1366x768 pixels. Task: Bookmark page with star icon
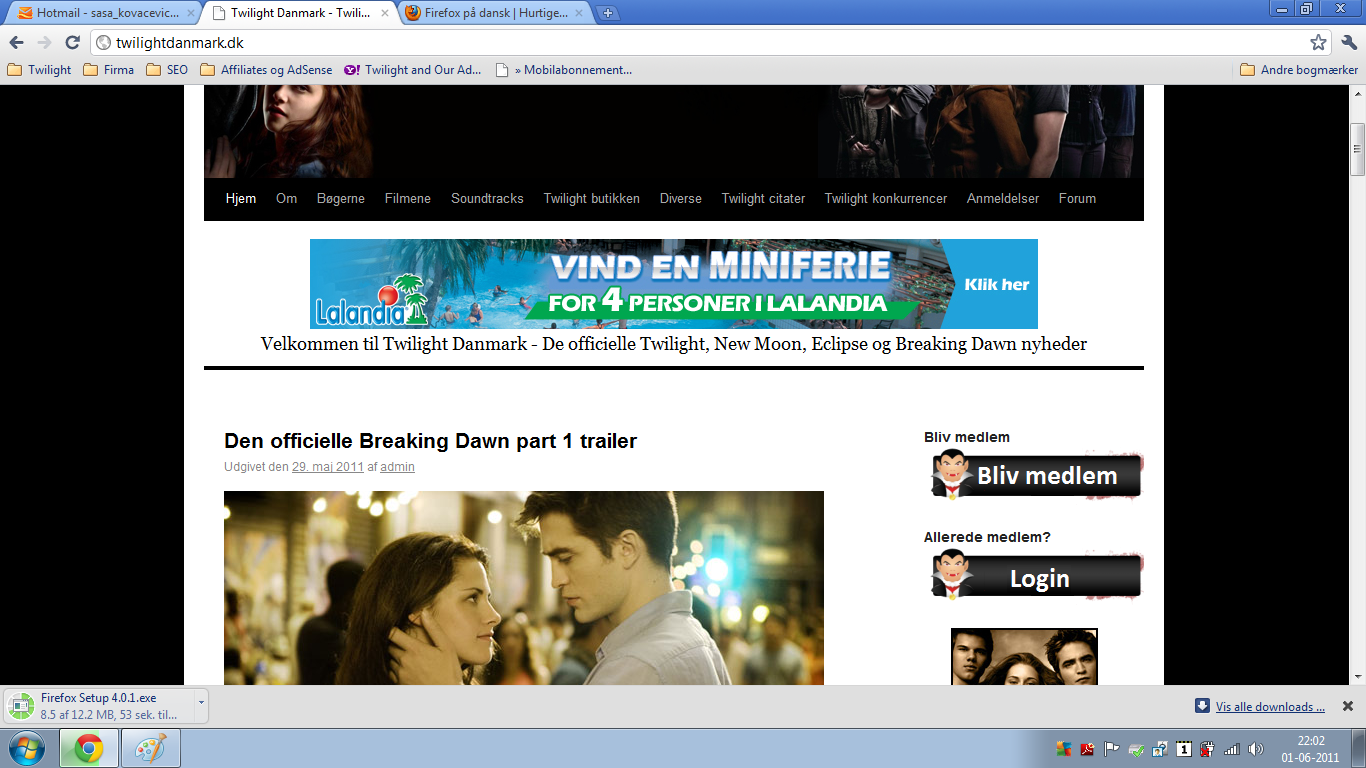pos(1318,43)
